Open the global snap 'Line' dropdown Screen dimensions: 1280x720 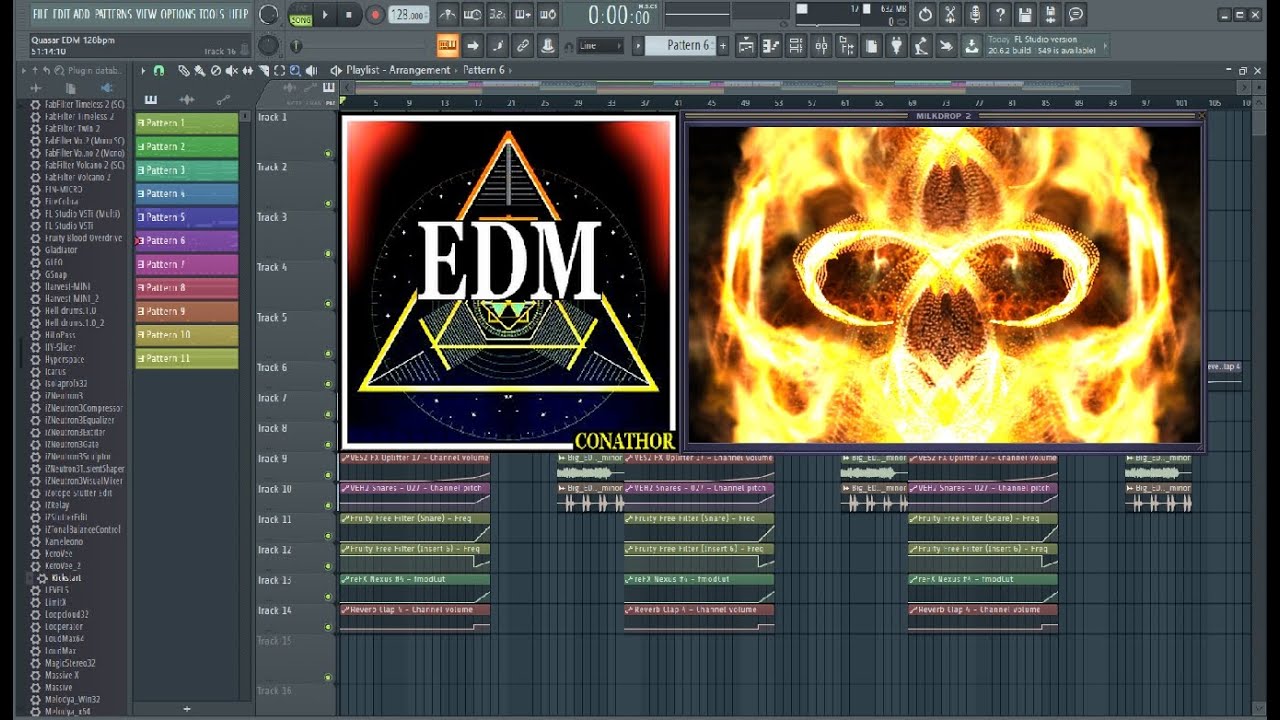click(x=601, y=46)
